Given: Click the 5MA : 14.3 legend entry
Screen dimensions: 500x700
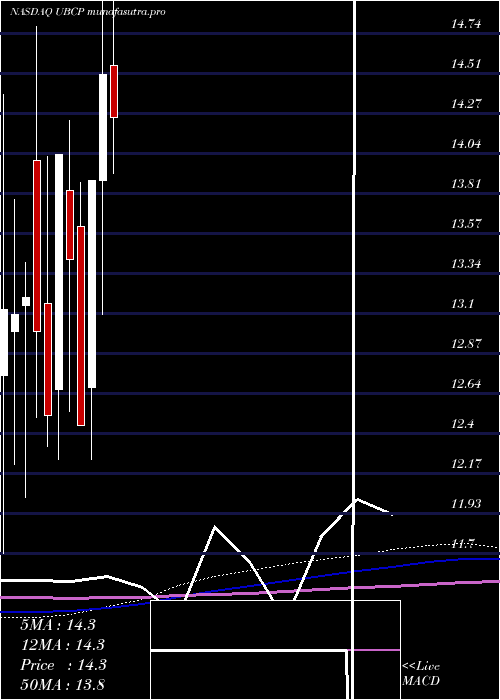Looking at the screenshot, I should (58, 625).
